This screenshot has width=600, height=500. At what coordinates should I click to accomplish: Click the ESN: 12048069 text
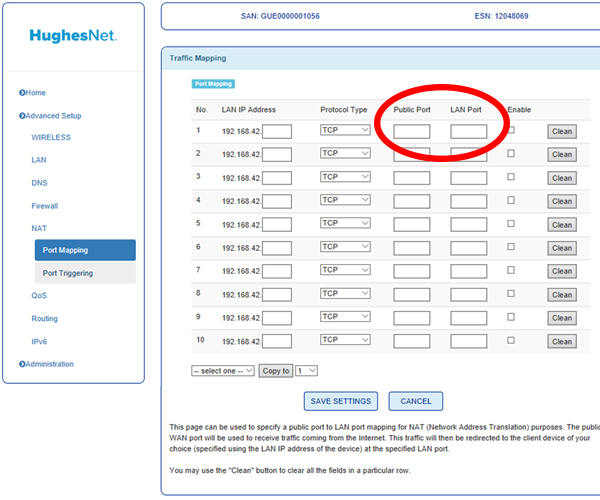click(501, 16)
